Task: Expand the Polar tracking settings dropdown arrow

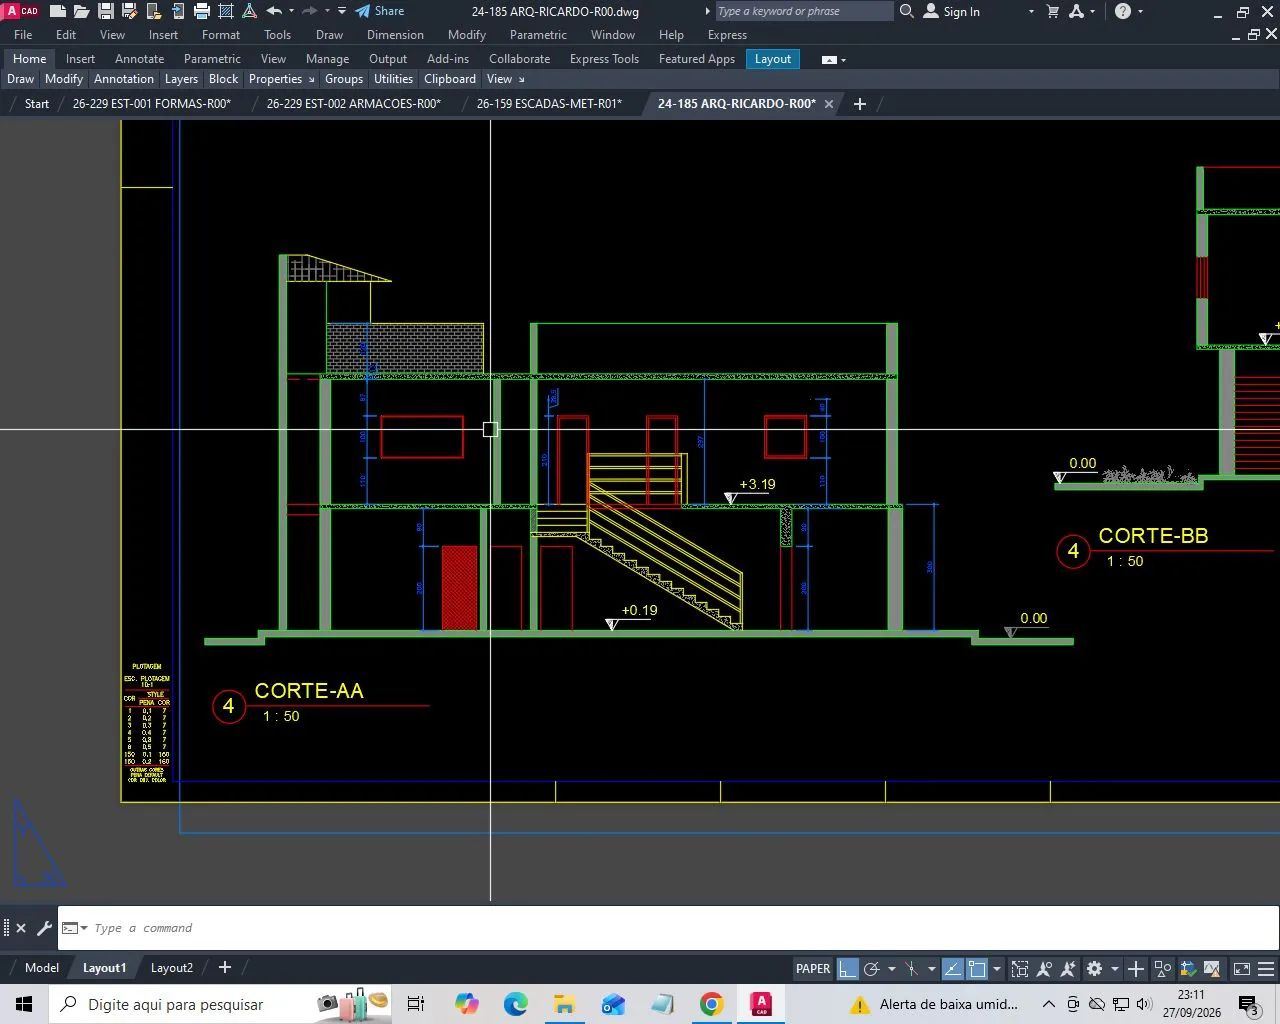Action: pos(892,968)
